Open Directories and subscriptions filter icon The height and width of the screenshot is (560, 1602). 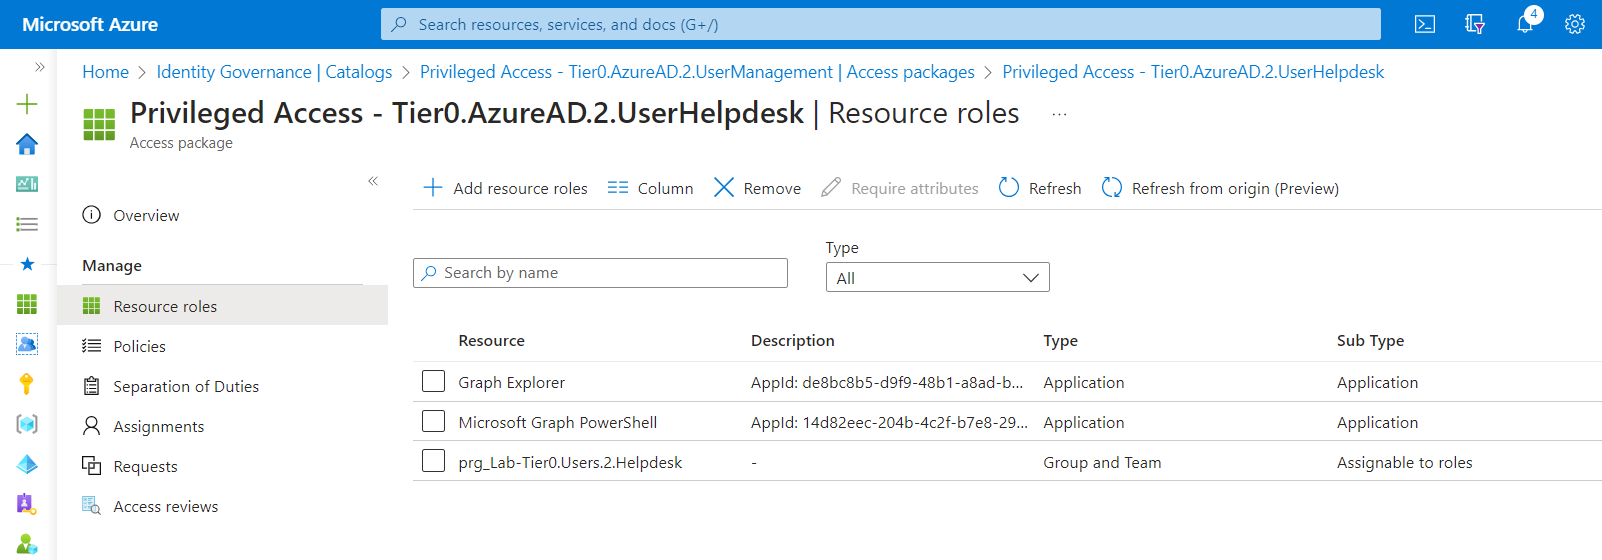1475,24
